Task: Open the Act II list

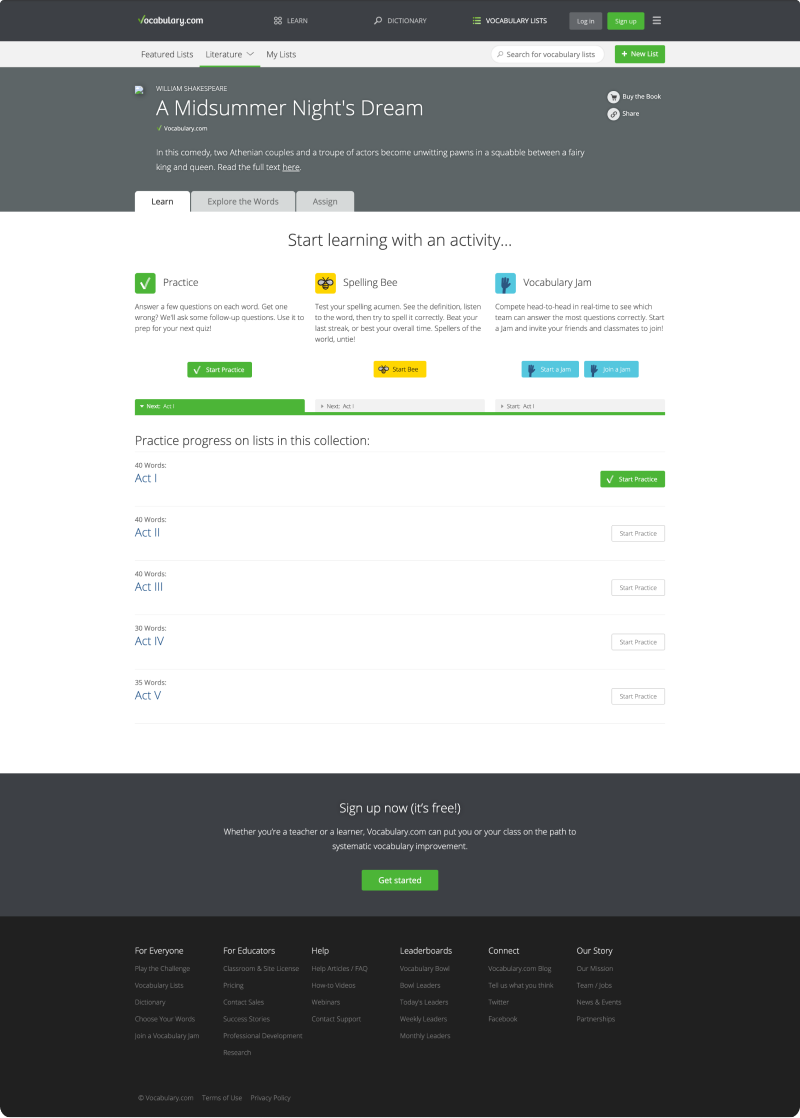Action: click(x=148, y=533)
